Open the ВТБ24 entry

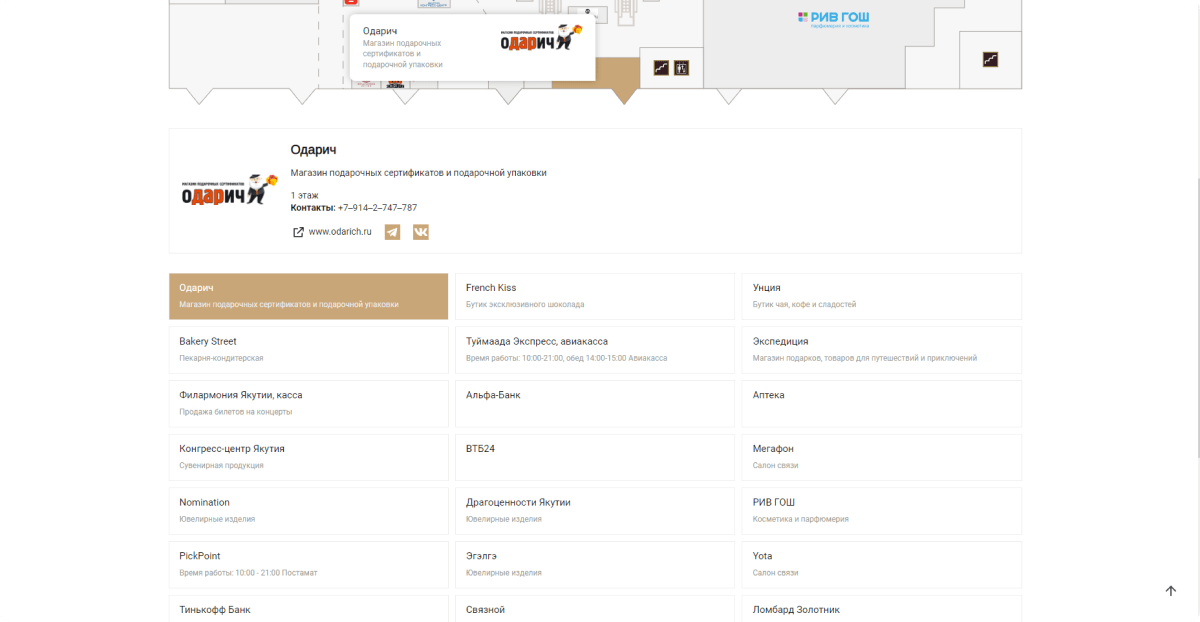595,457
